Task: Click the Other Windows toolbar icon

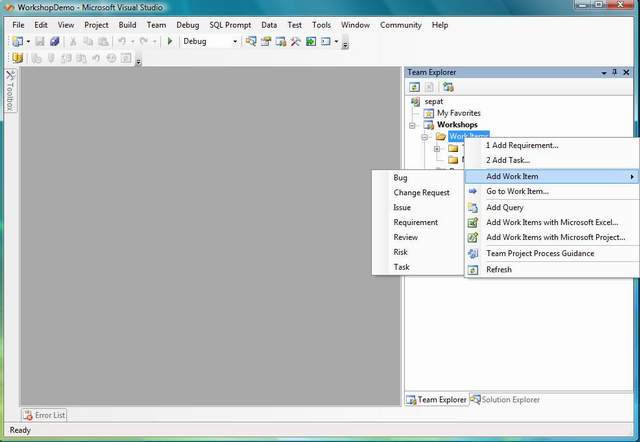Action: [x=326, y=41]
